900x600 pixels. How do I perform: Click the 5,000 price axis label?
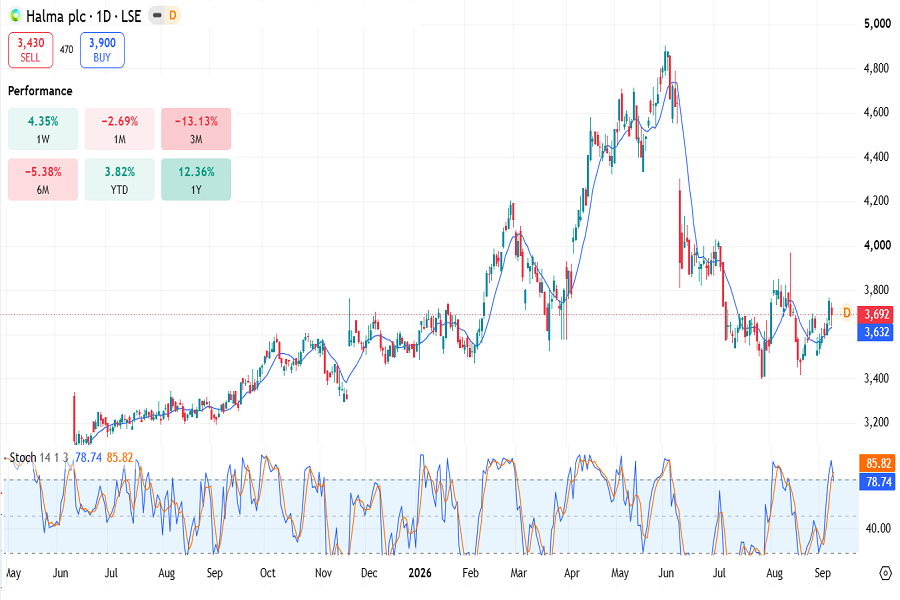tap(877, 24)
